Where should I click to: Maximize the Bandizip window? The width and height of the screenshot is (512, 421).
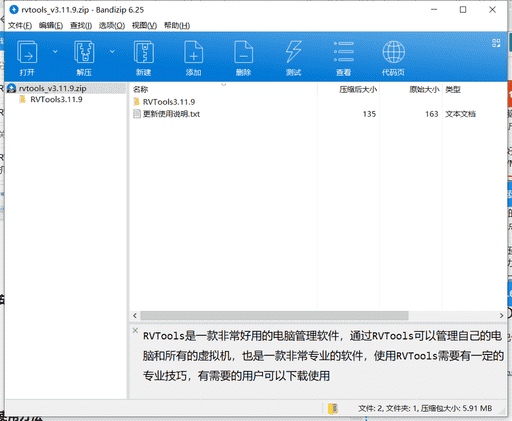(x=463, y=10)
